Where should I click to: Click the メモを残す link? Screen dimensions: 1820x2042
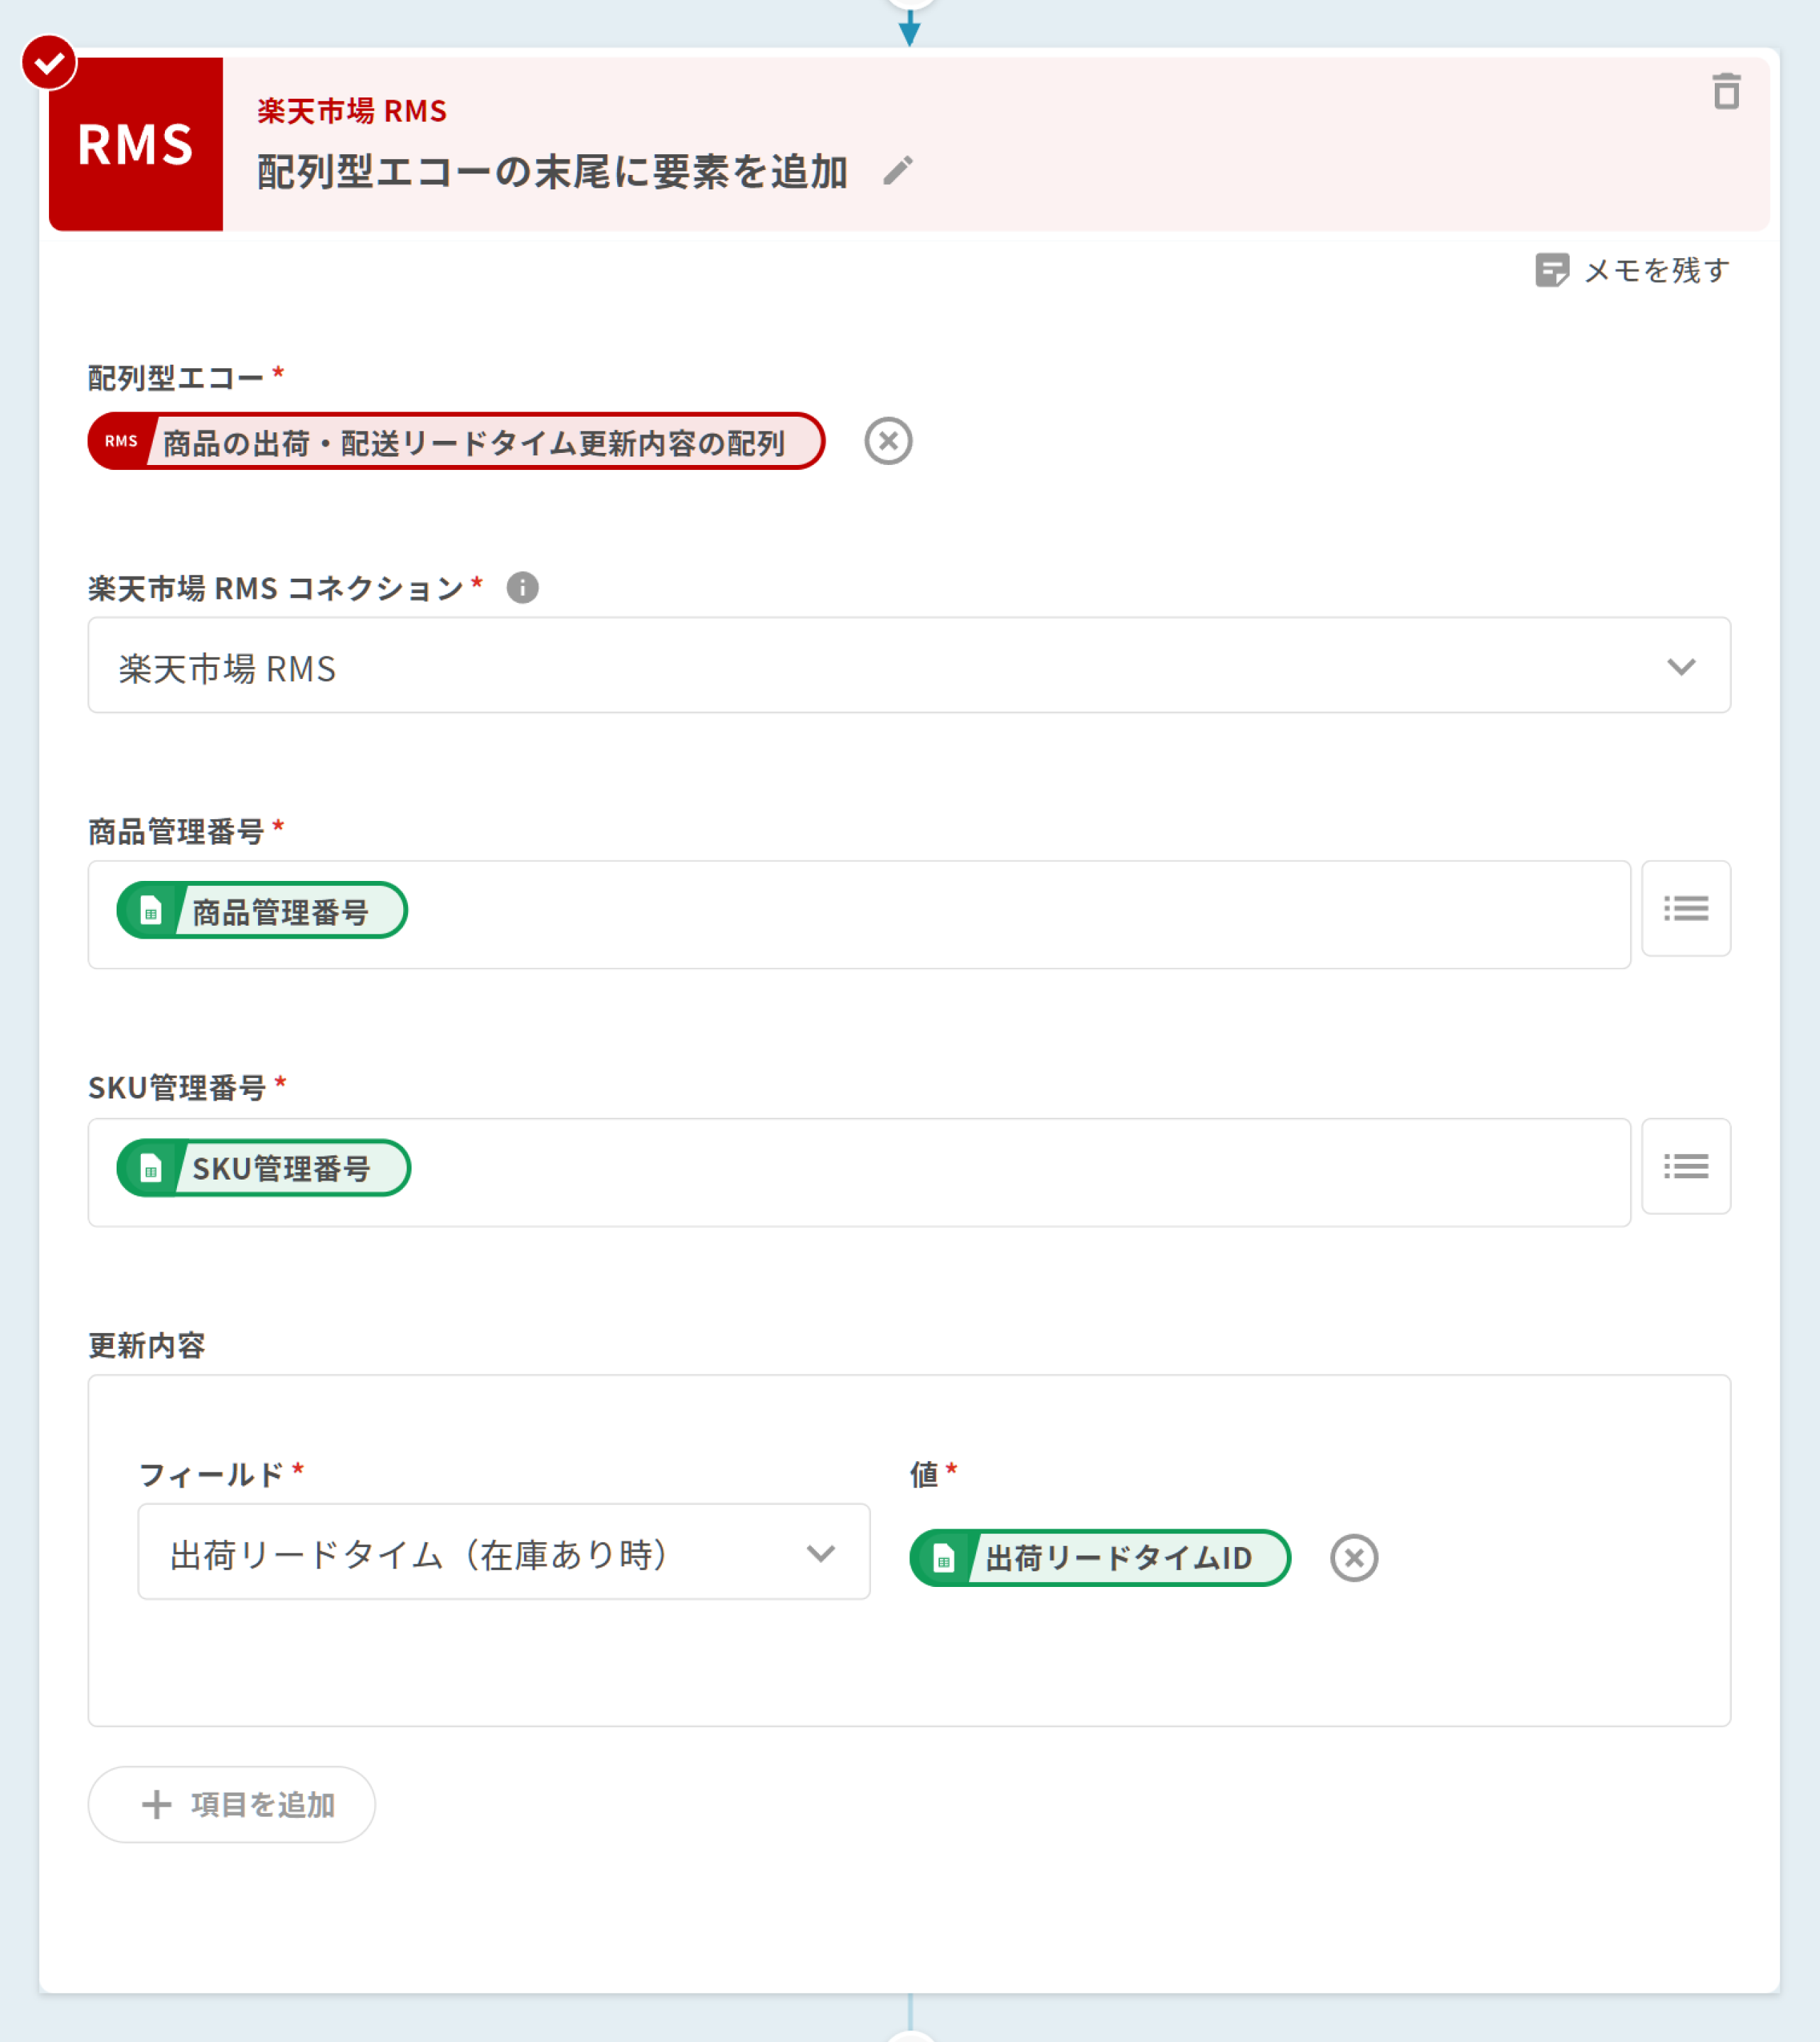(1656, 270)
